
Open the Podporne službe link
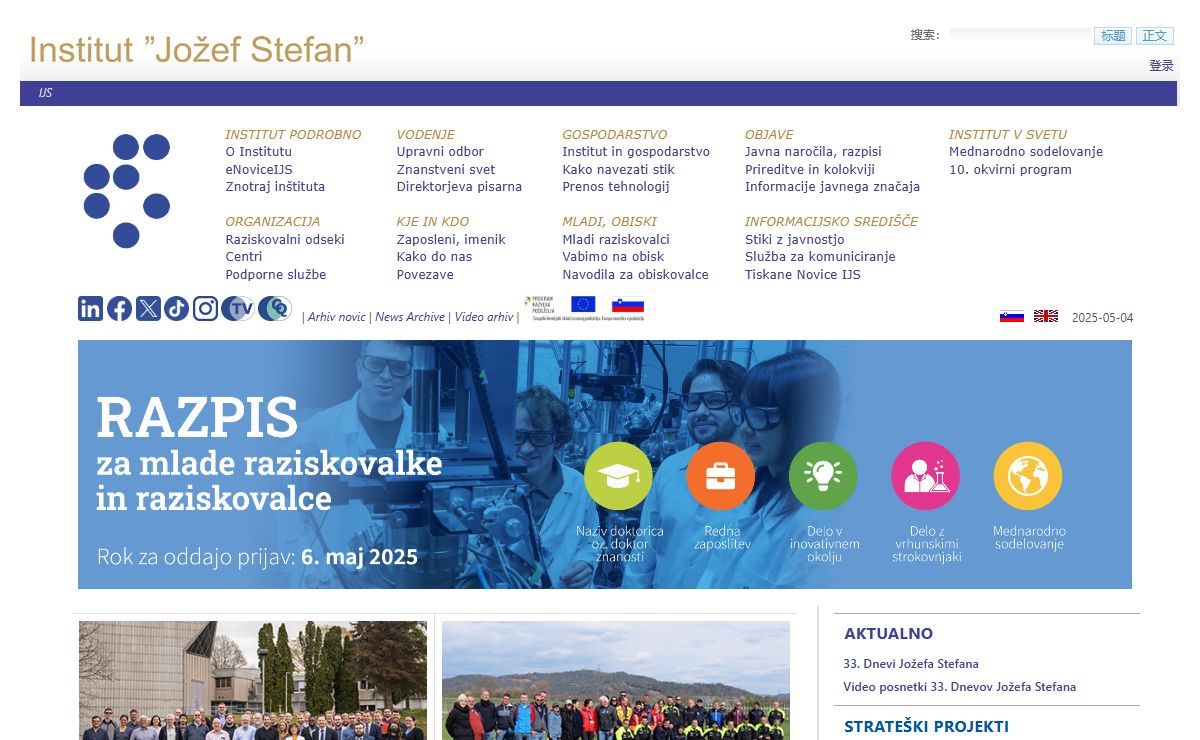click(276, 274)
